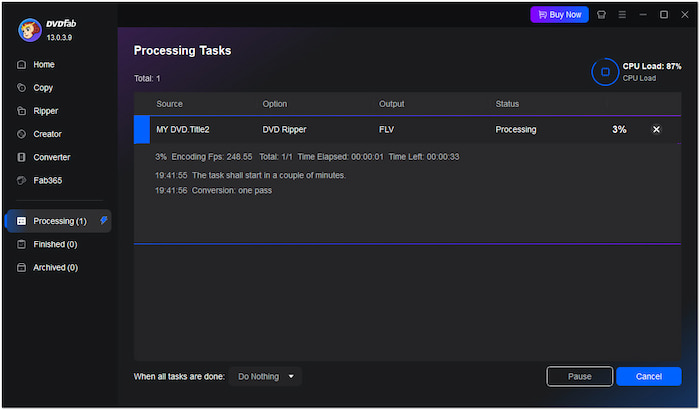Cancel the ripping task

click(x=648, y=376)
